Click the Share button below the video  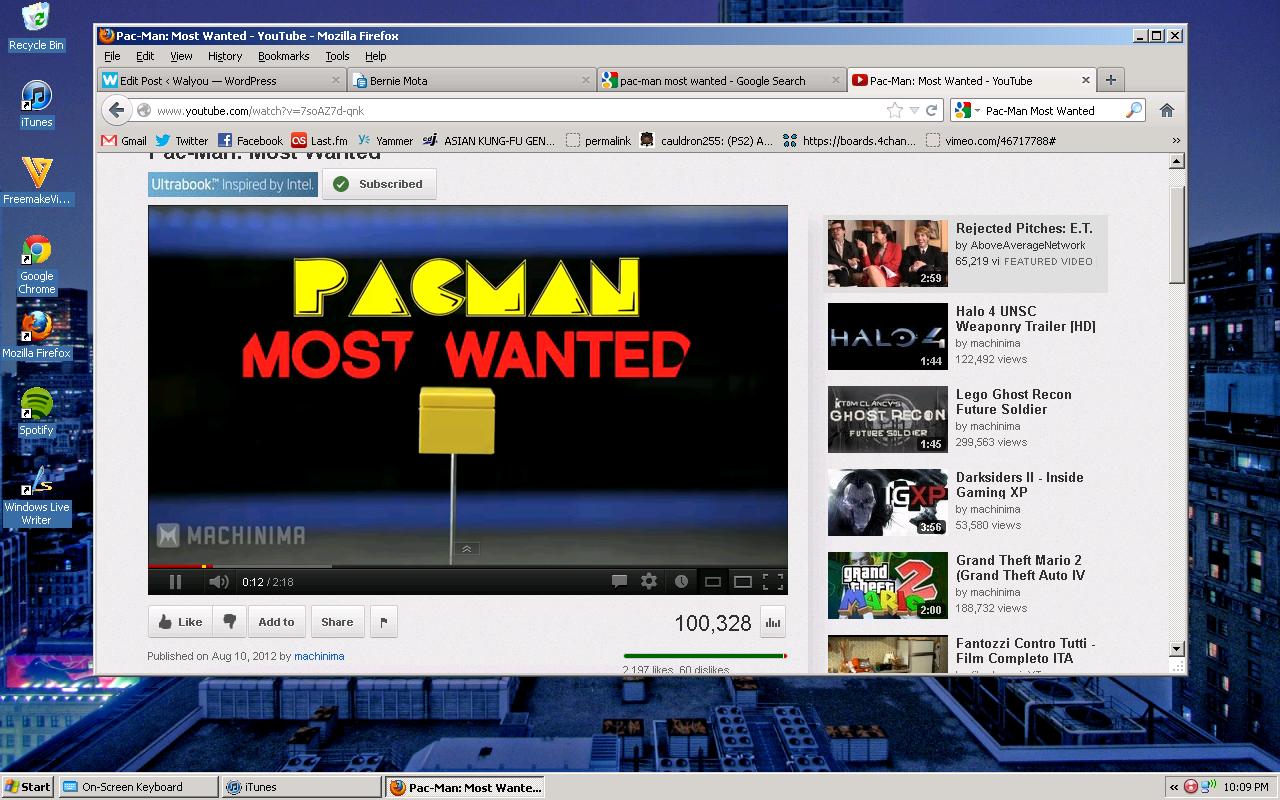pos(337,622)
